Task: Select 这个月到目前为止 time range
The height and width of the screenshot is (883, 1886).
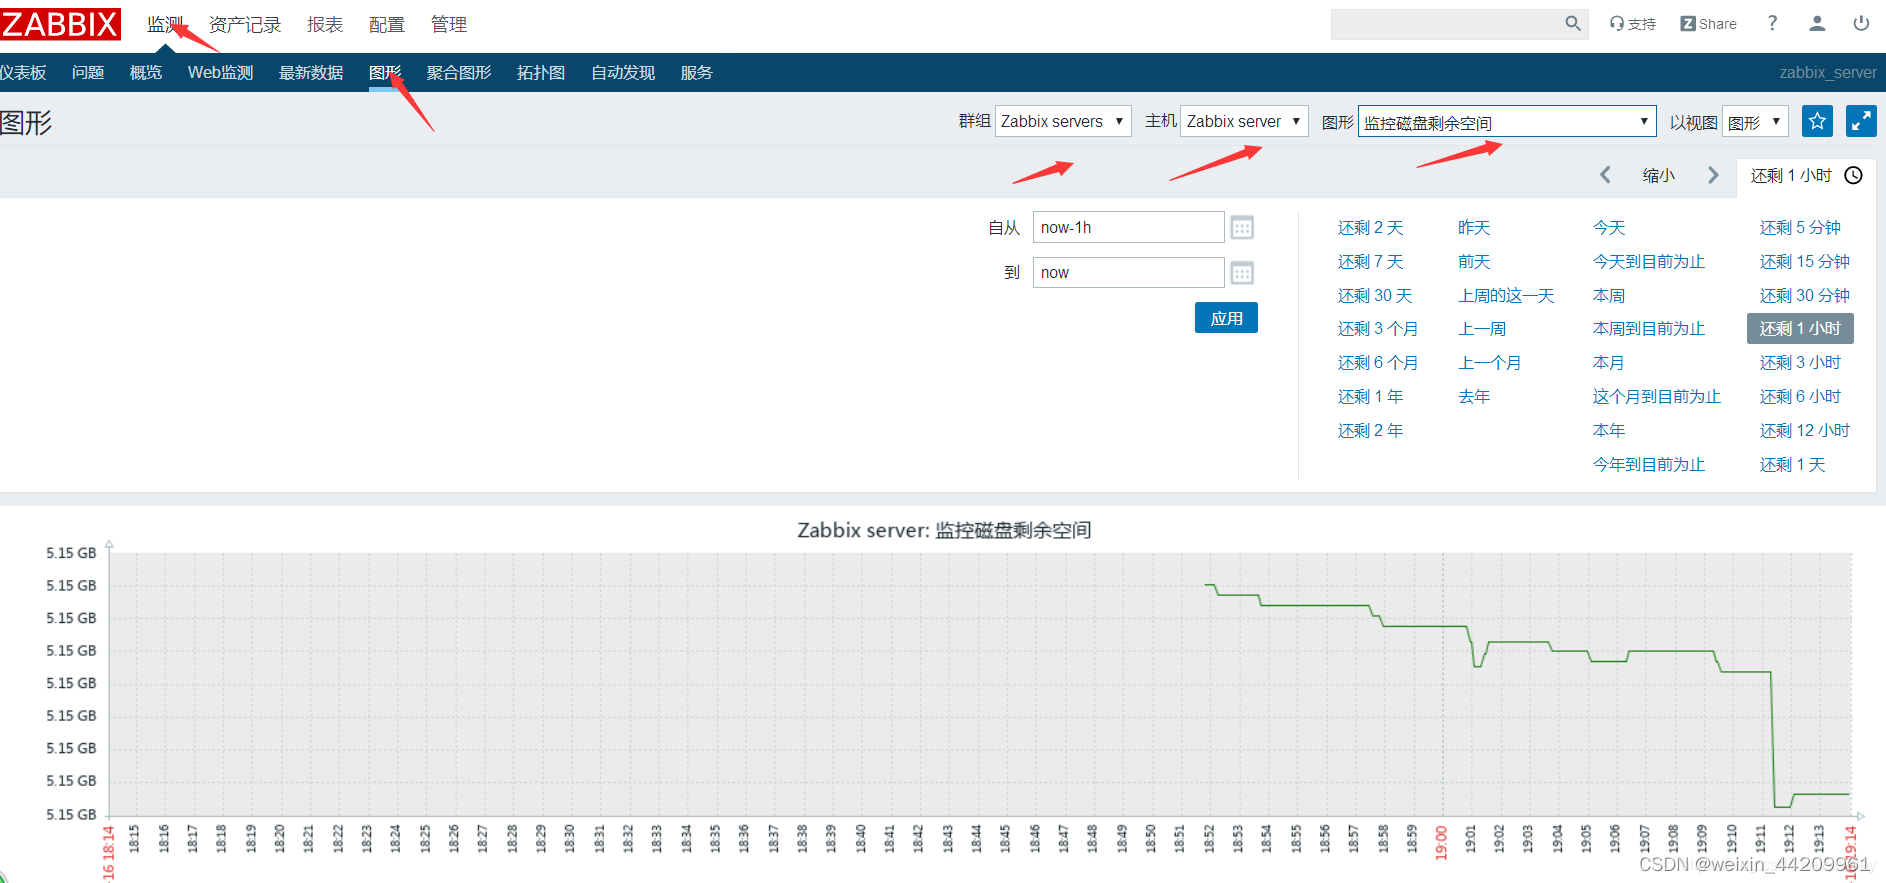Action: point(1657,397)
